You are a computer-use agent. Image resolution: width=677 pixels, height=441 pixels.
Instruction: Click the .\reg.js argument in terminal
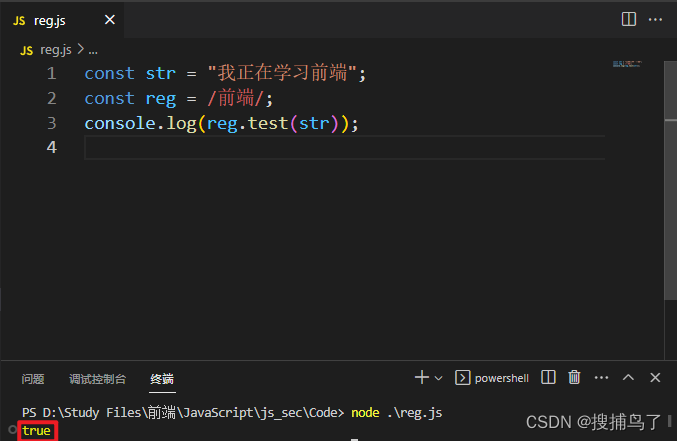414,412
